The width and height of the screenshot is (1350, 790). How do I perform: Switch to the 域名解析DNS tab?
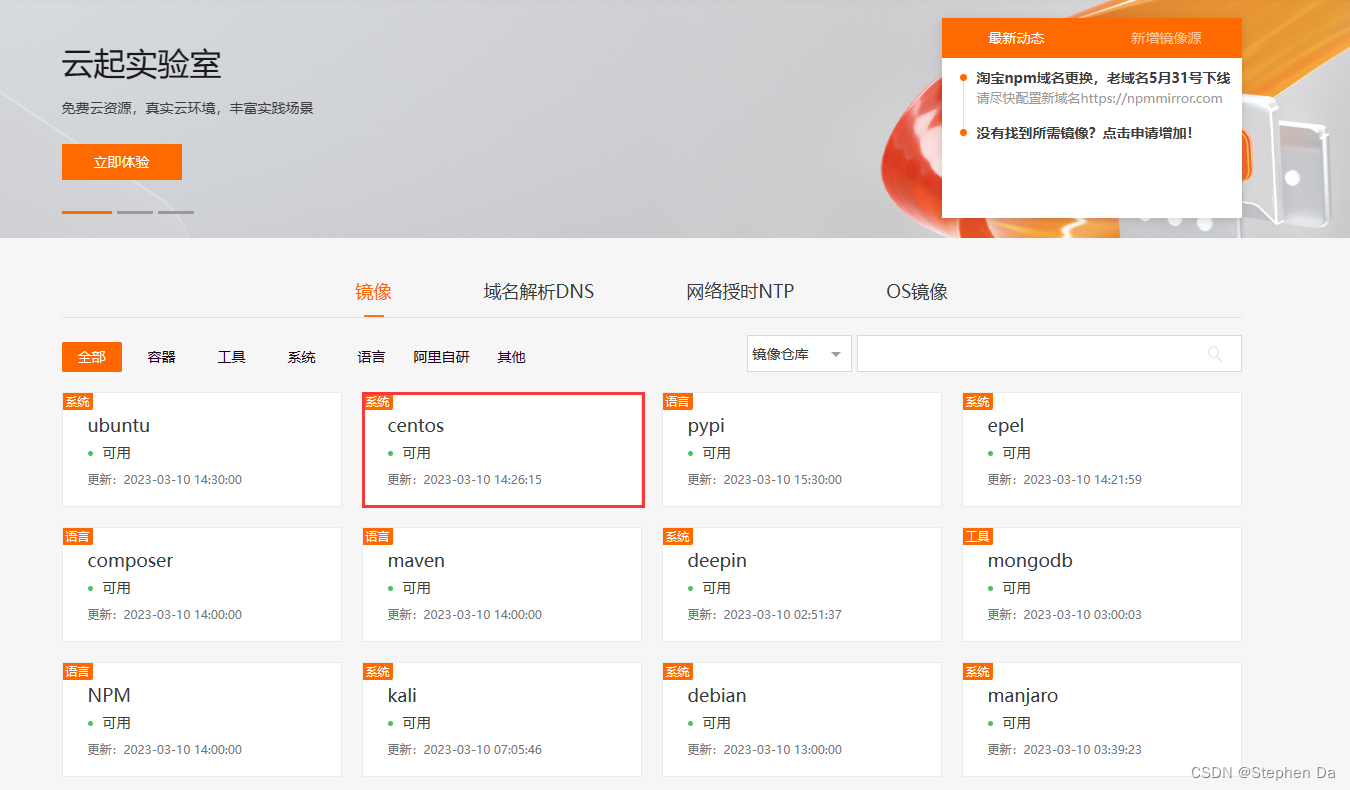[x=539, y=292]
